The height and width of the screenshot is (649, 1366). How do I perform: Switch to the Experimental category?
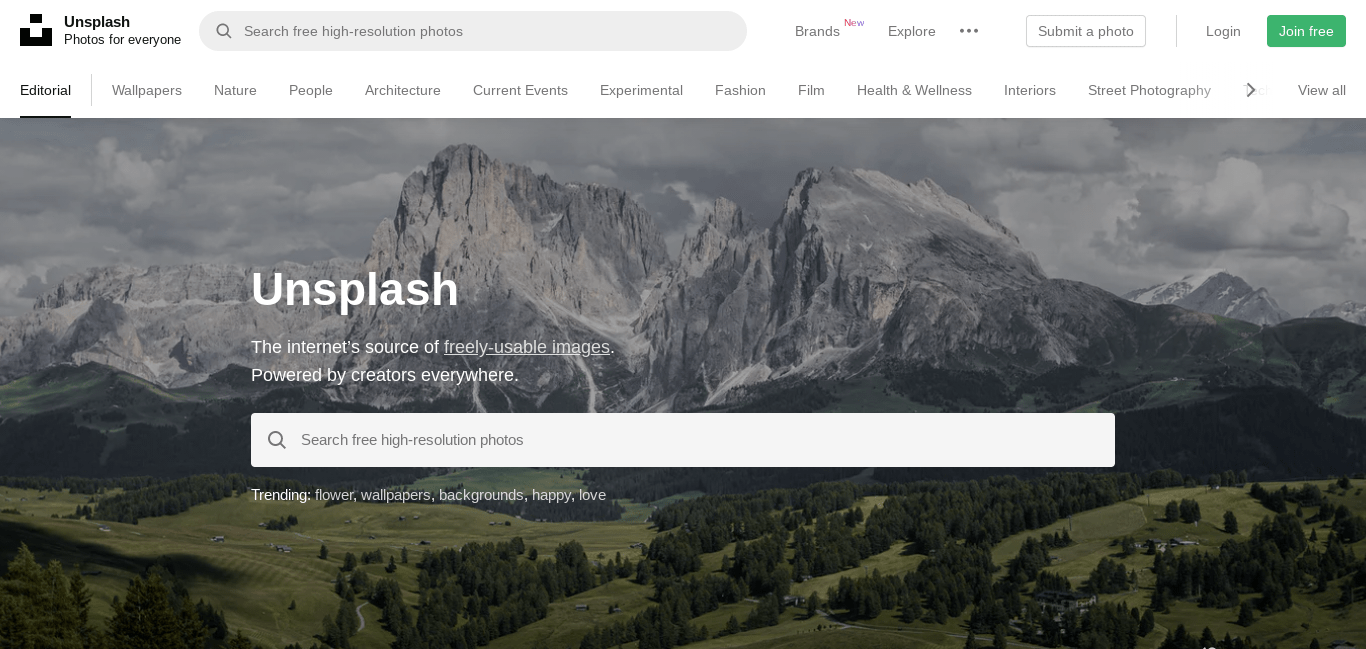pyautogui.click(x=641, y=90)
